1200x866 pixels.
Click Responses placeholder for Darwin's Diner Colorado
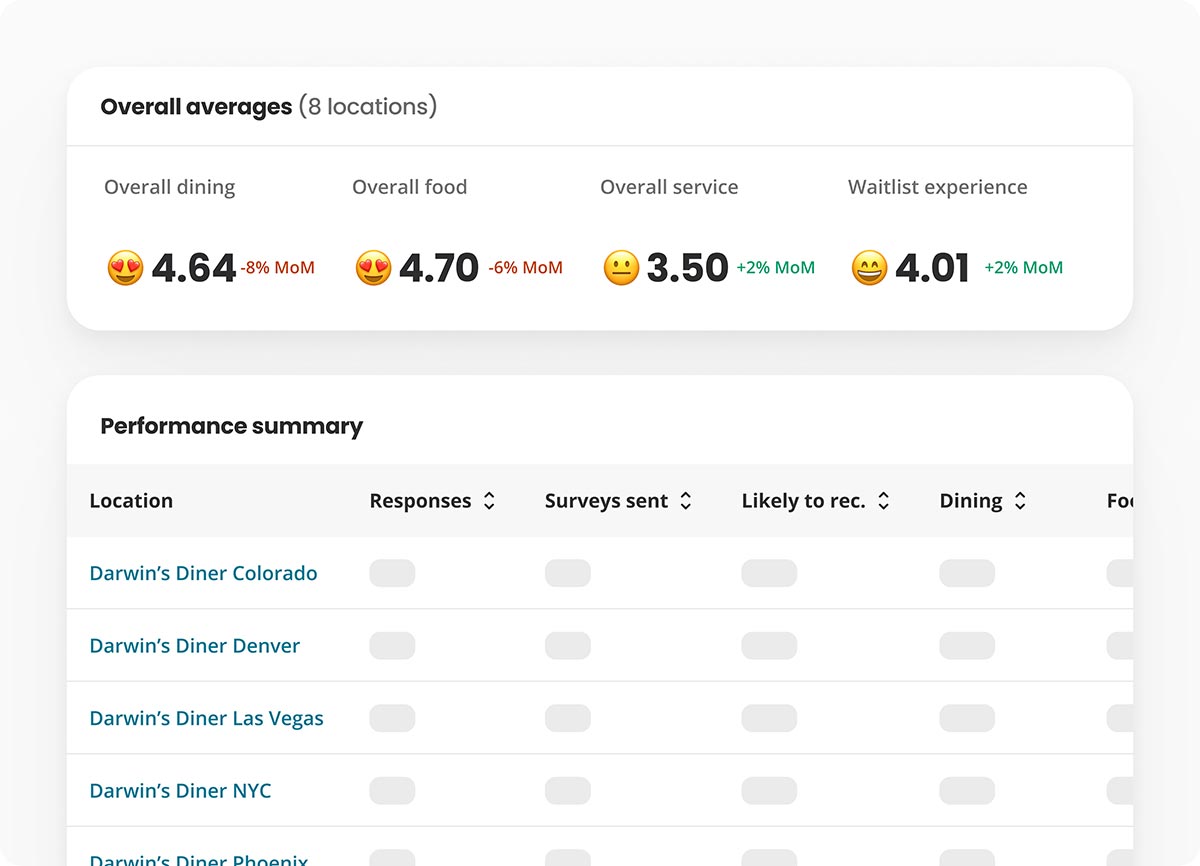click(392, 573)
